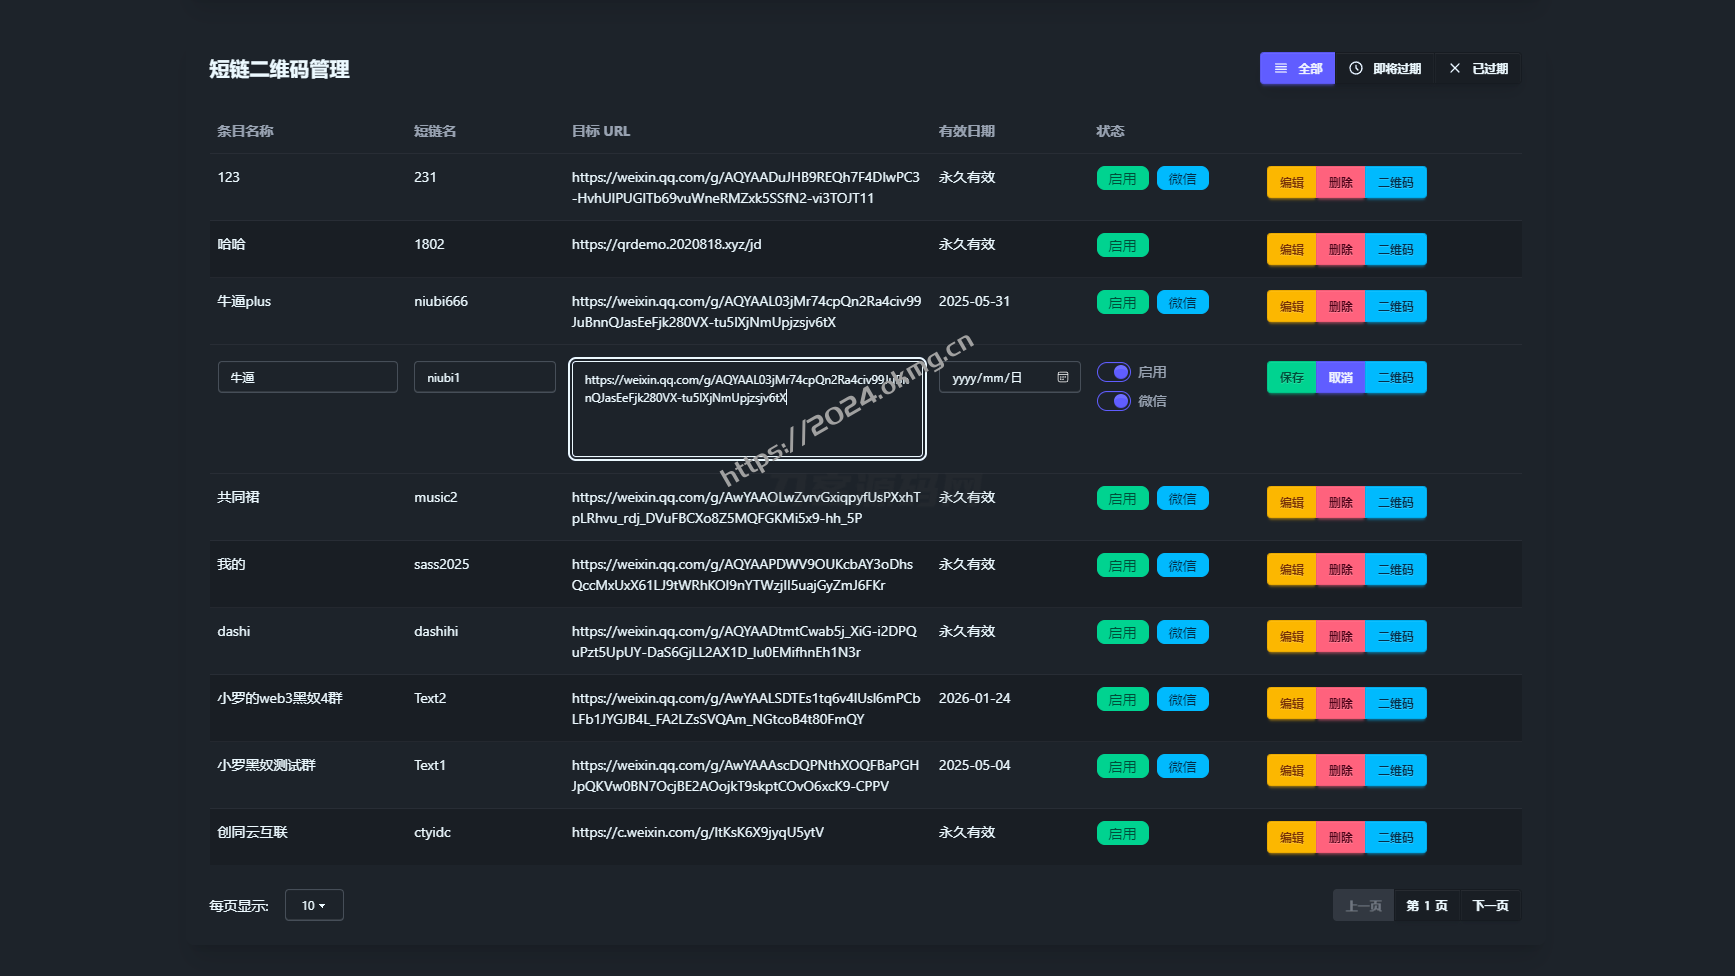
Task: Open the yyyy/mm/日 date picker field
Action: [1000, 377]
